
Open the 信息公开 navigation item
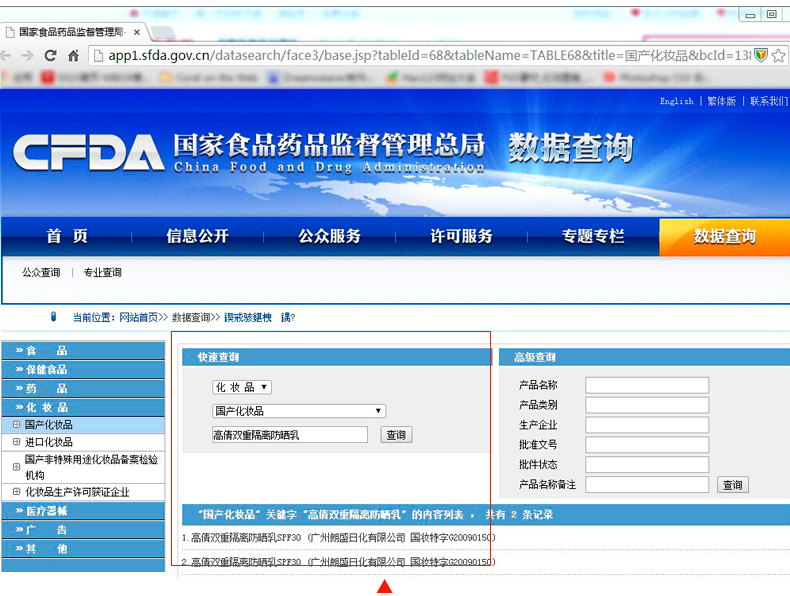tap(198, 236)
